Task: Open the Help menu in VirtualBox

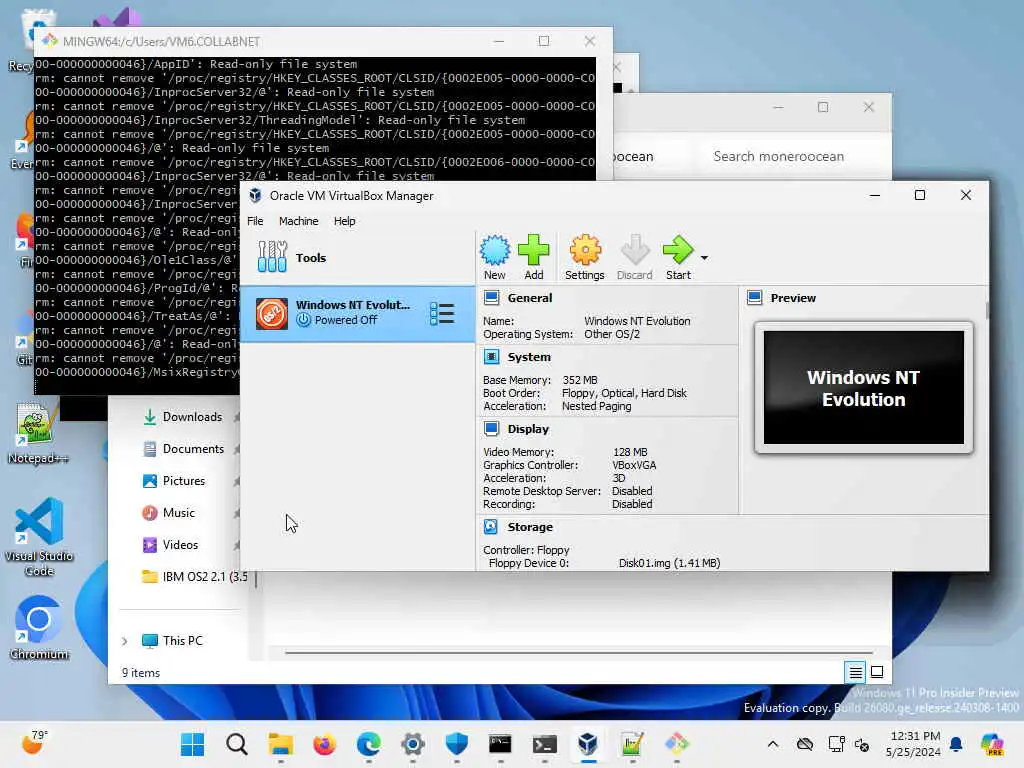Action: click(344, 221)
